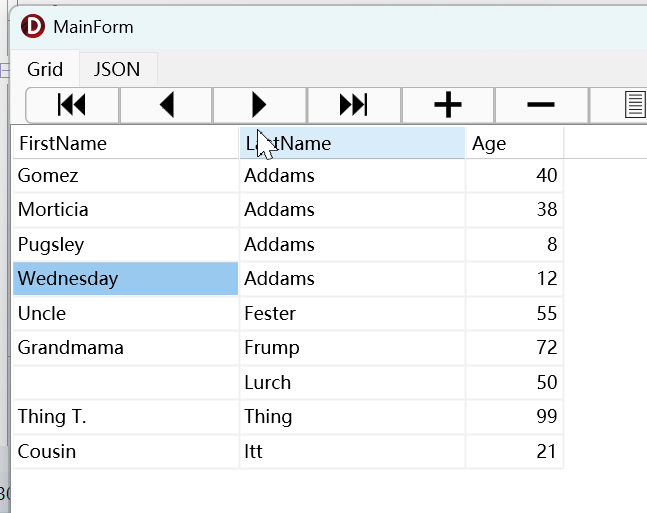
Task: Sort by FirstName column header
Action: point(125,143)
